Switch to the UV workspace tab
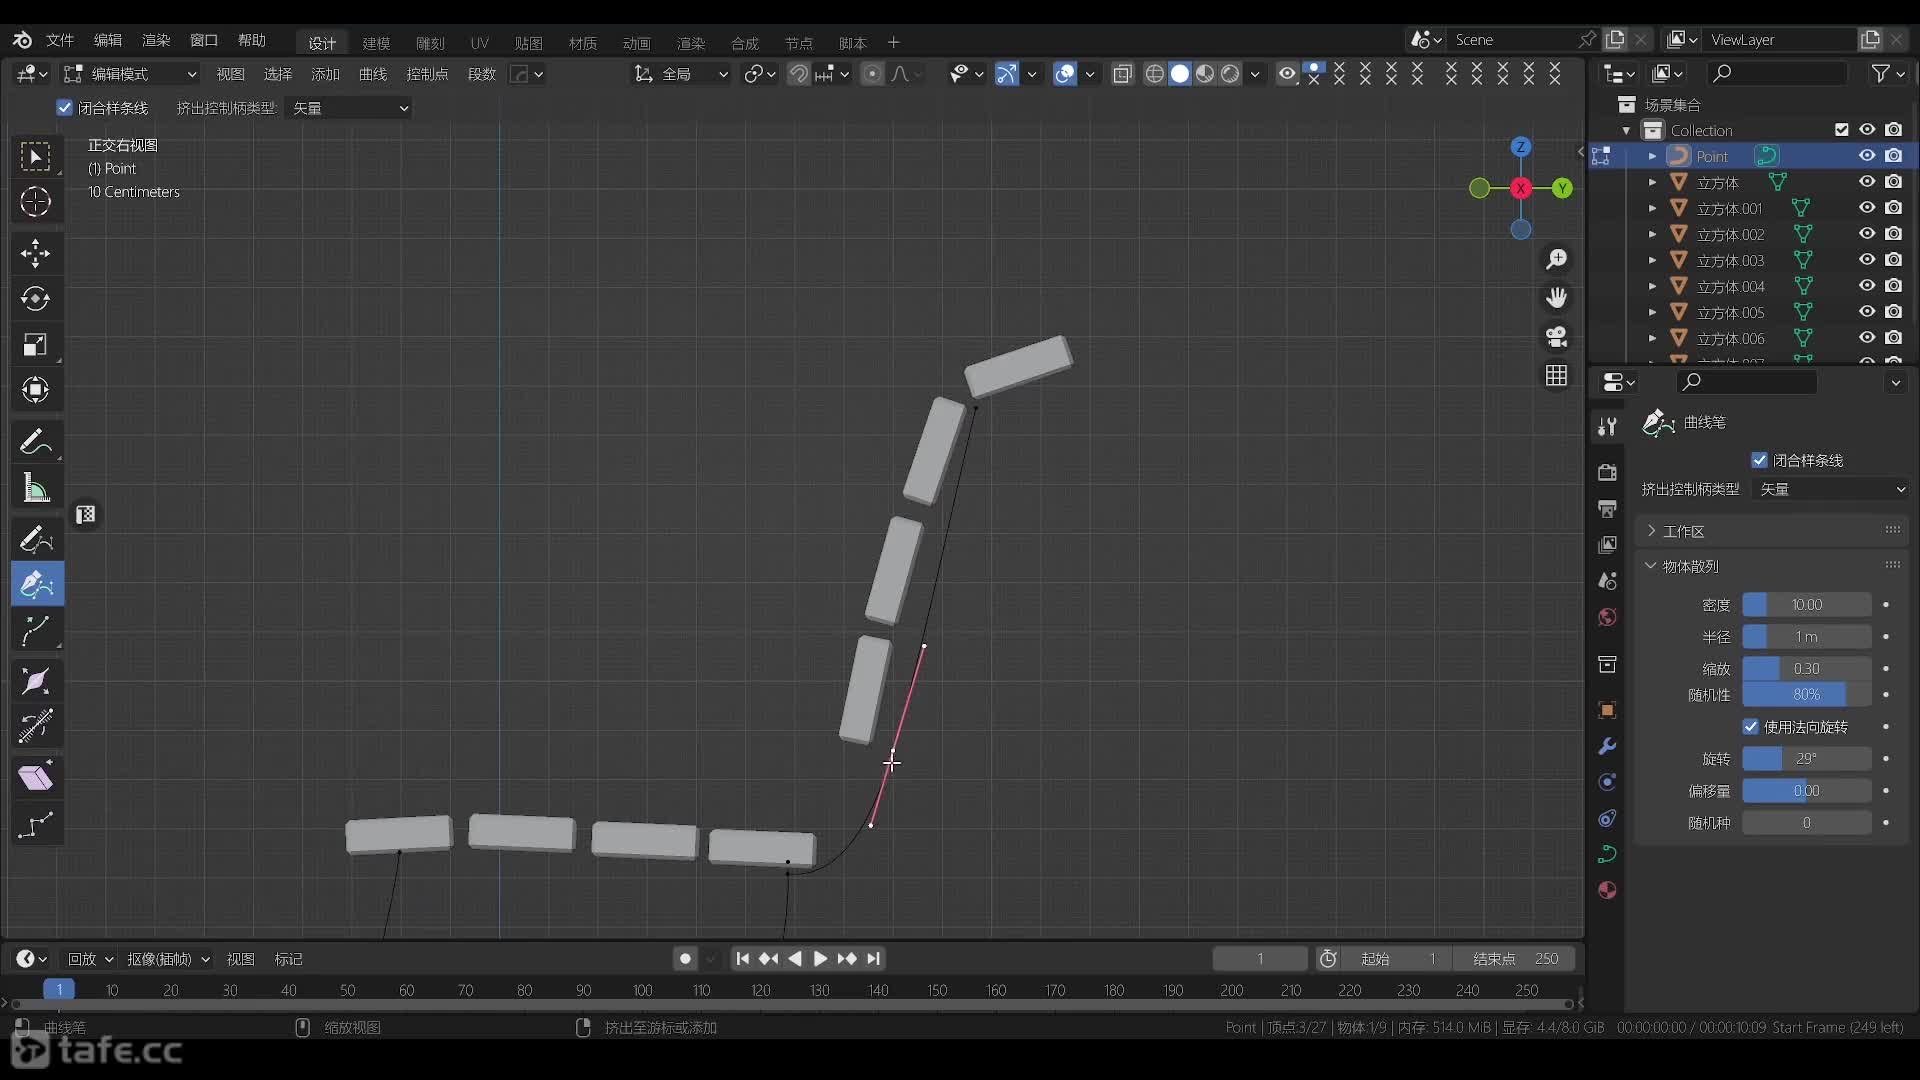1920x1080 pixels. point(480,43)
